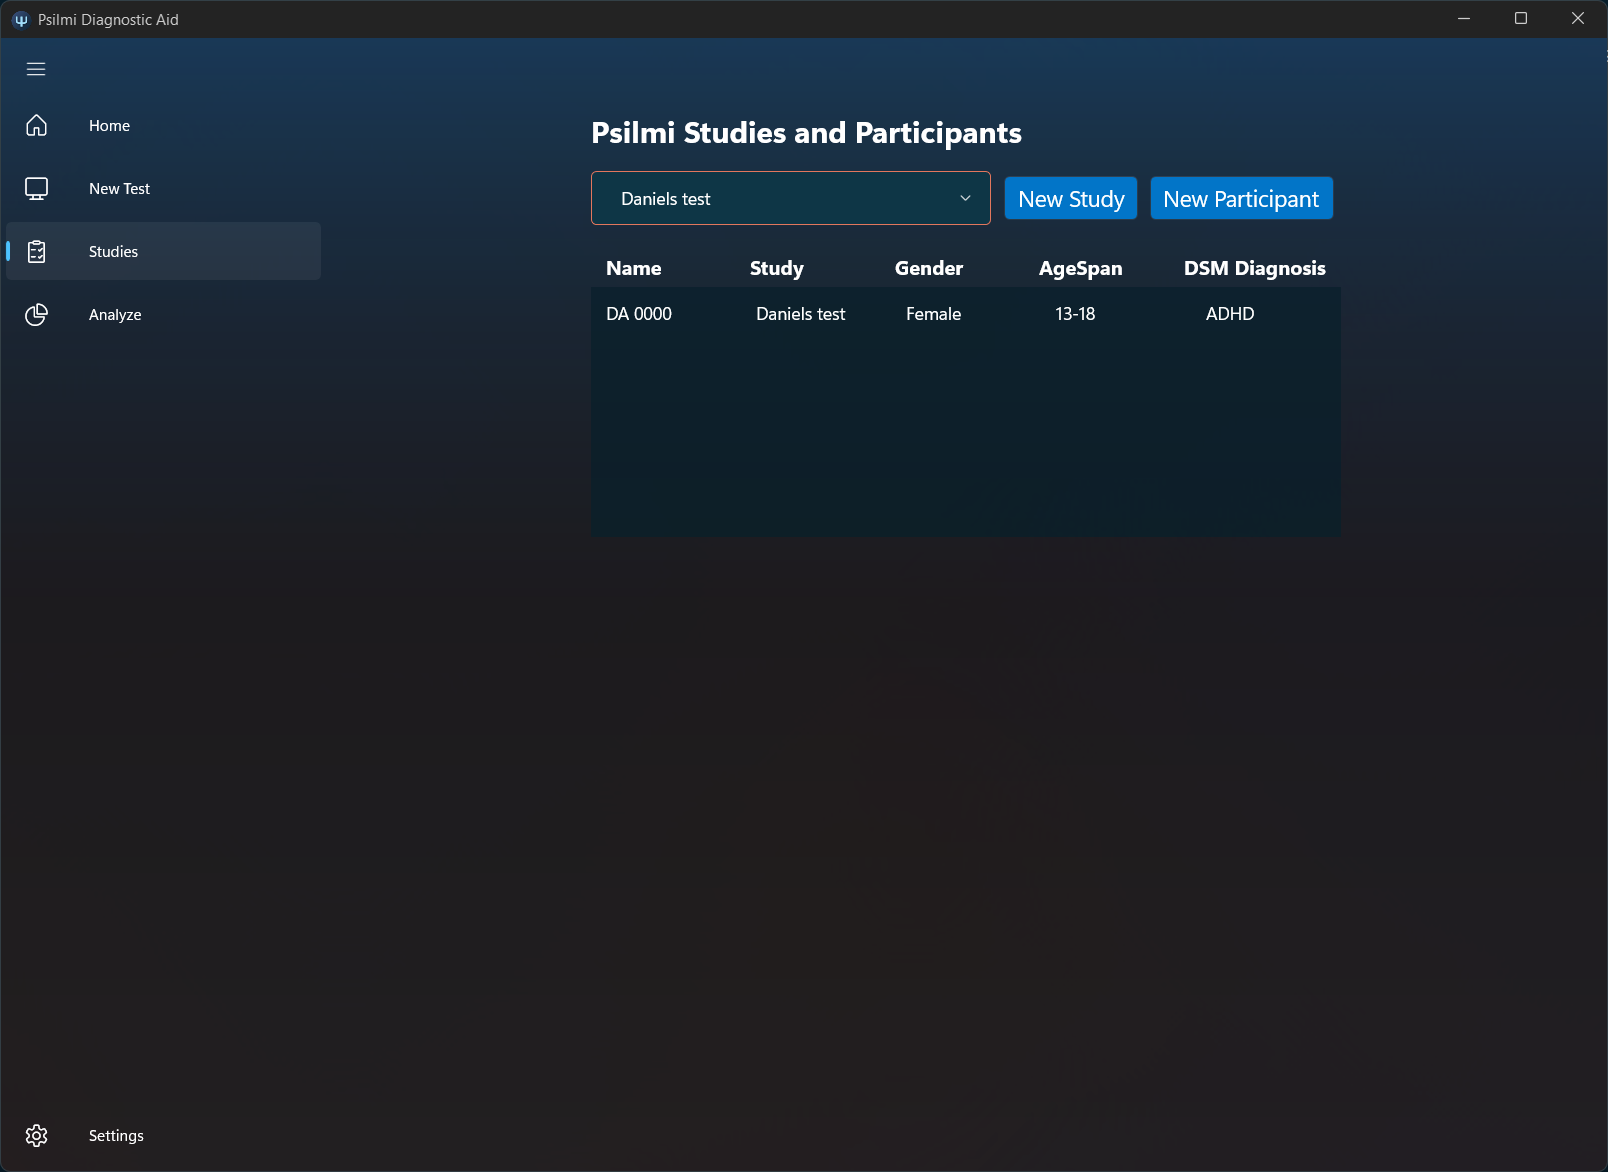The width and height of the screenshot is (1608, 1172).
Task: Select the DA 0000 participant row
Action: click(x=639, y=314)
